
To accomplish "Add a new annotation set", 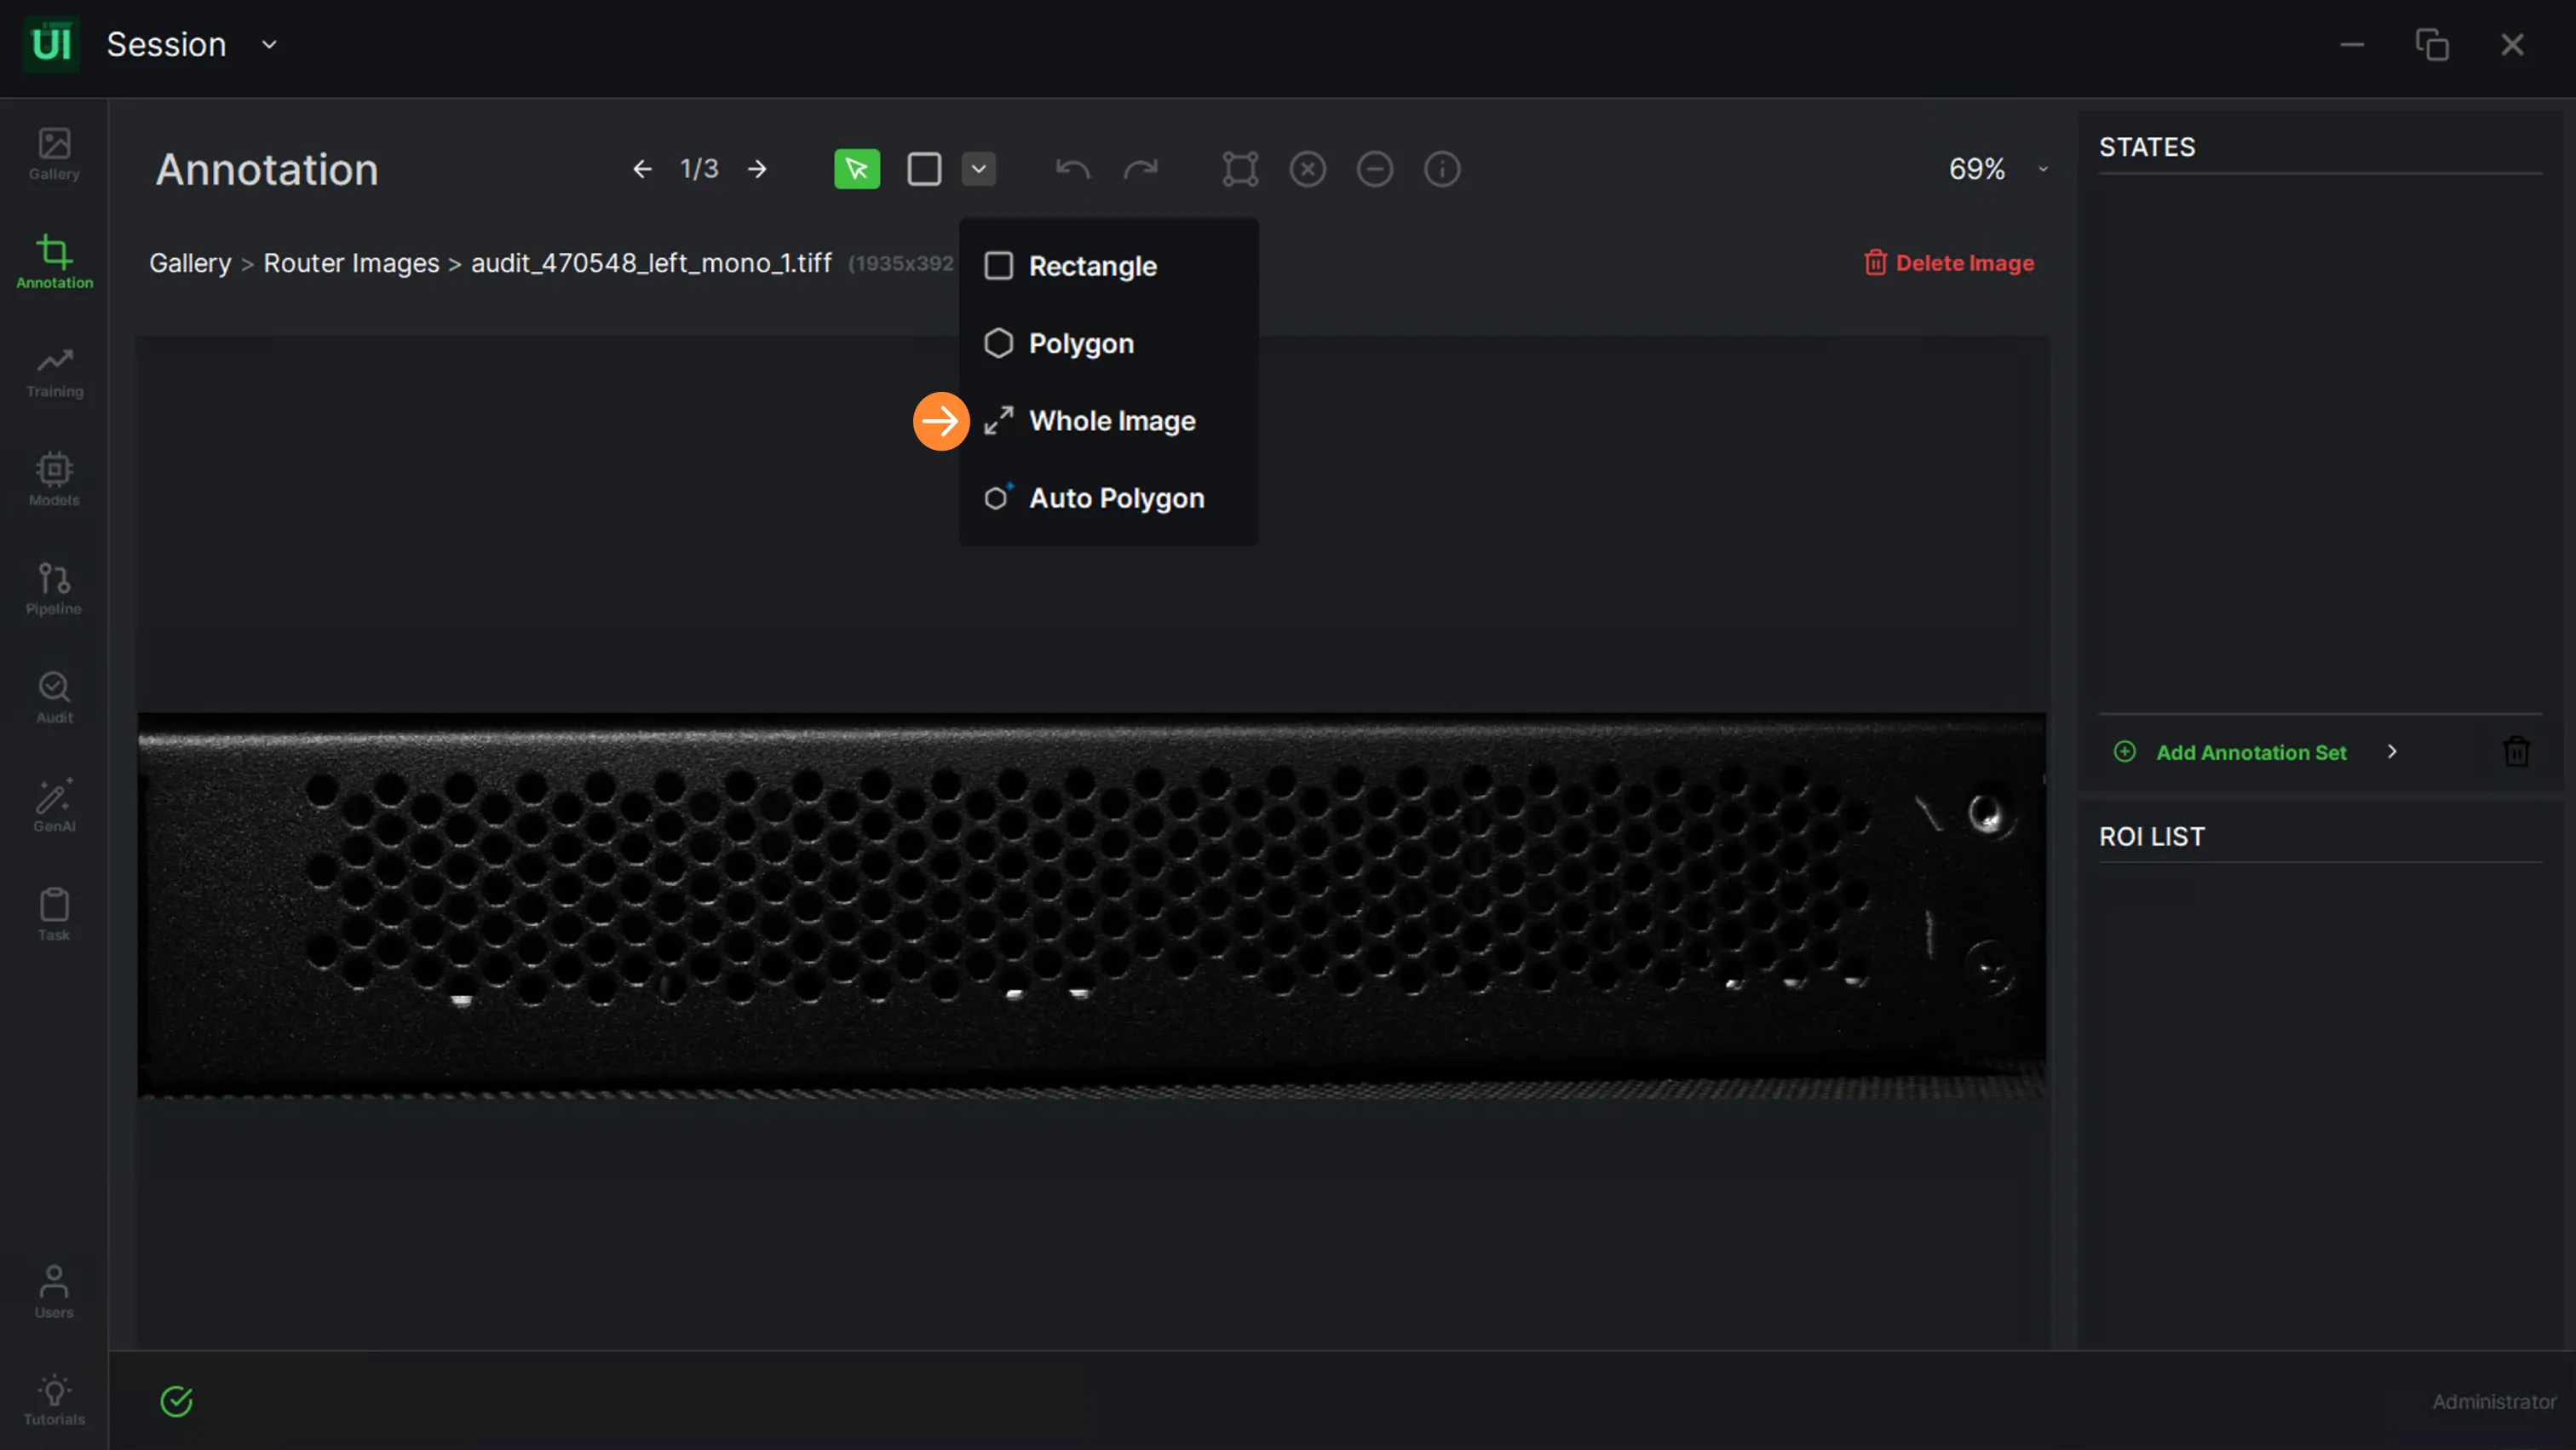I will click(2231, 752).
